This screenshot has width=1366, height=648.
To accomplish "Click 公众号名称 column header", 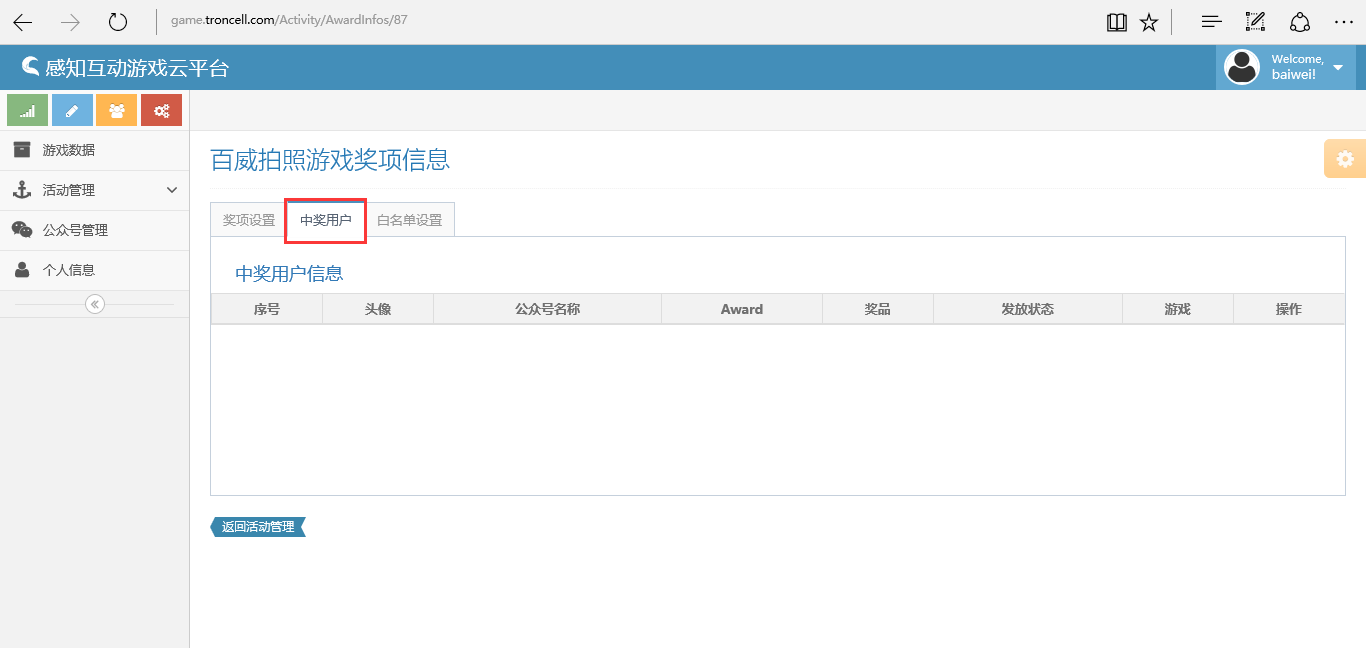I will click(547, 309).
